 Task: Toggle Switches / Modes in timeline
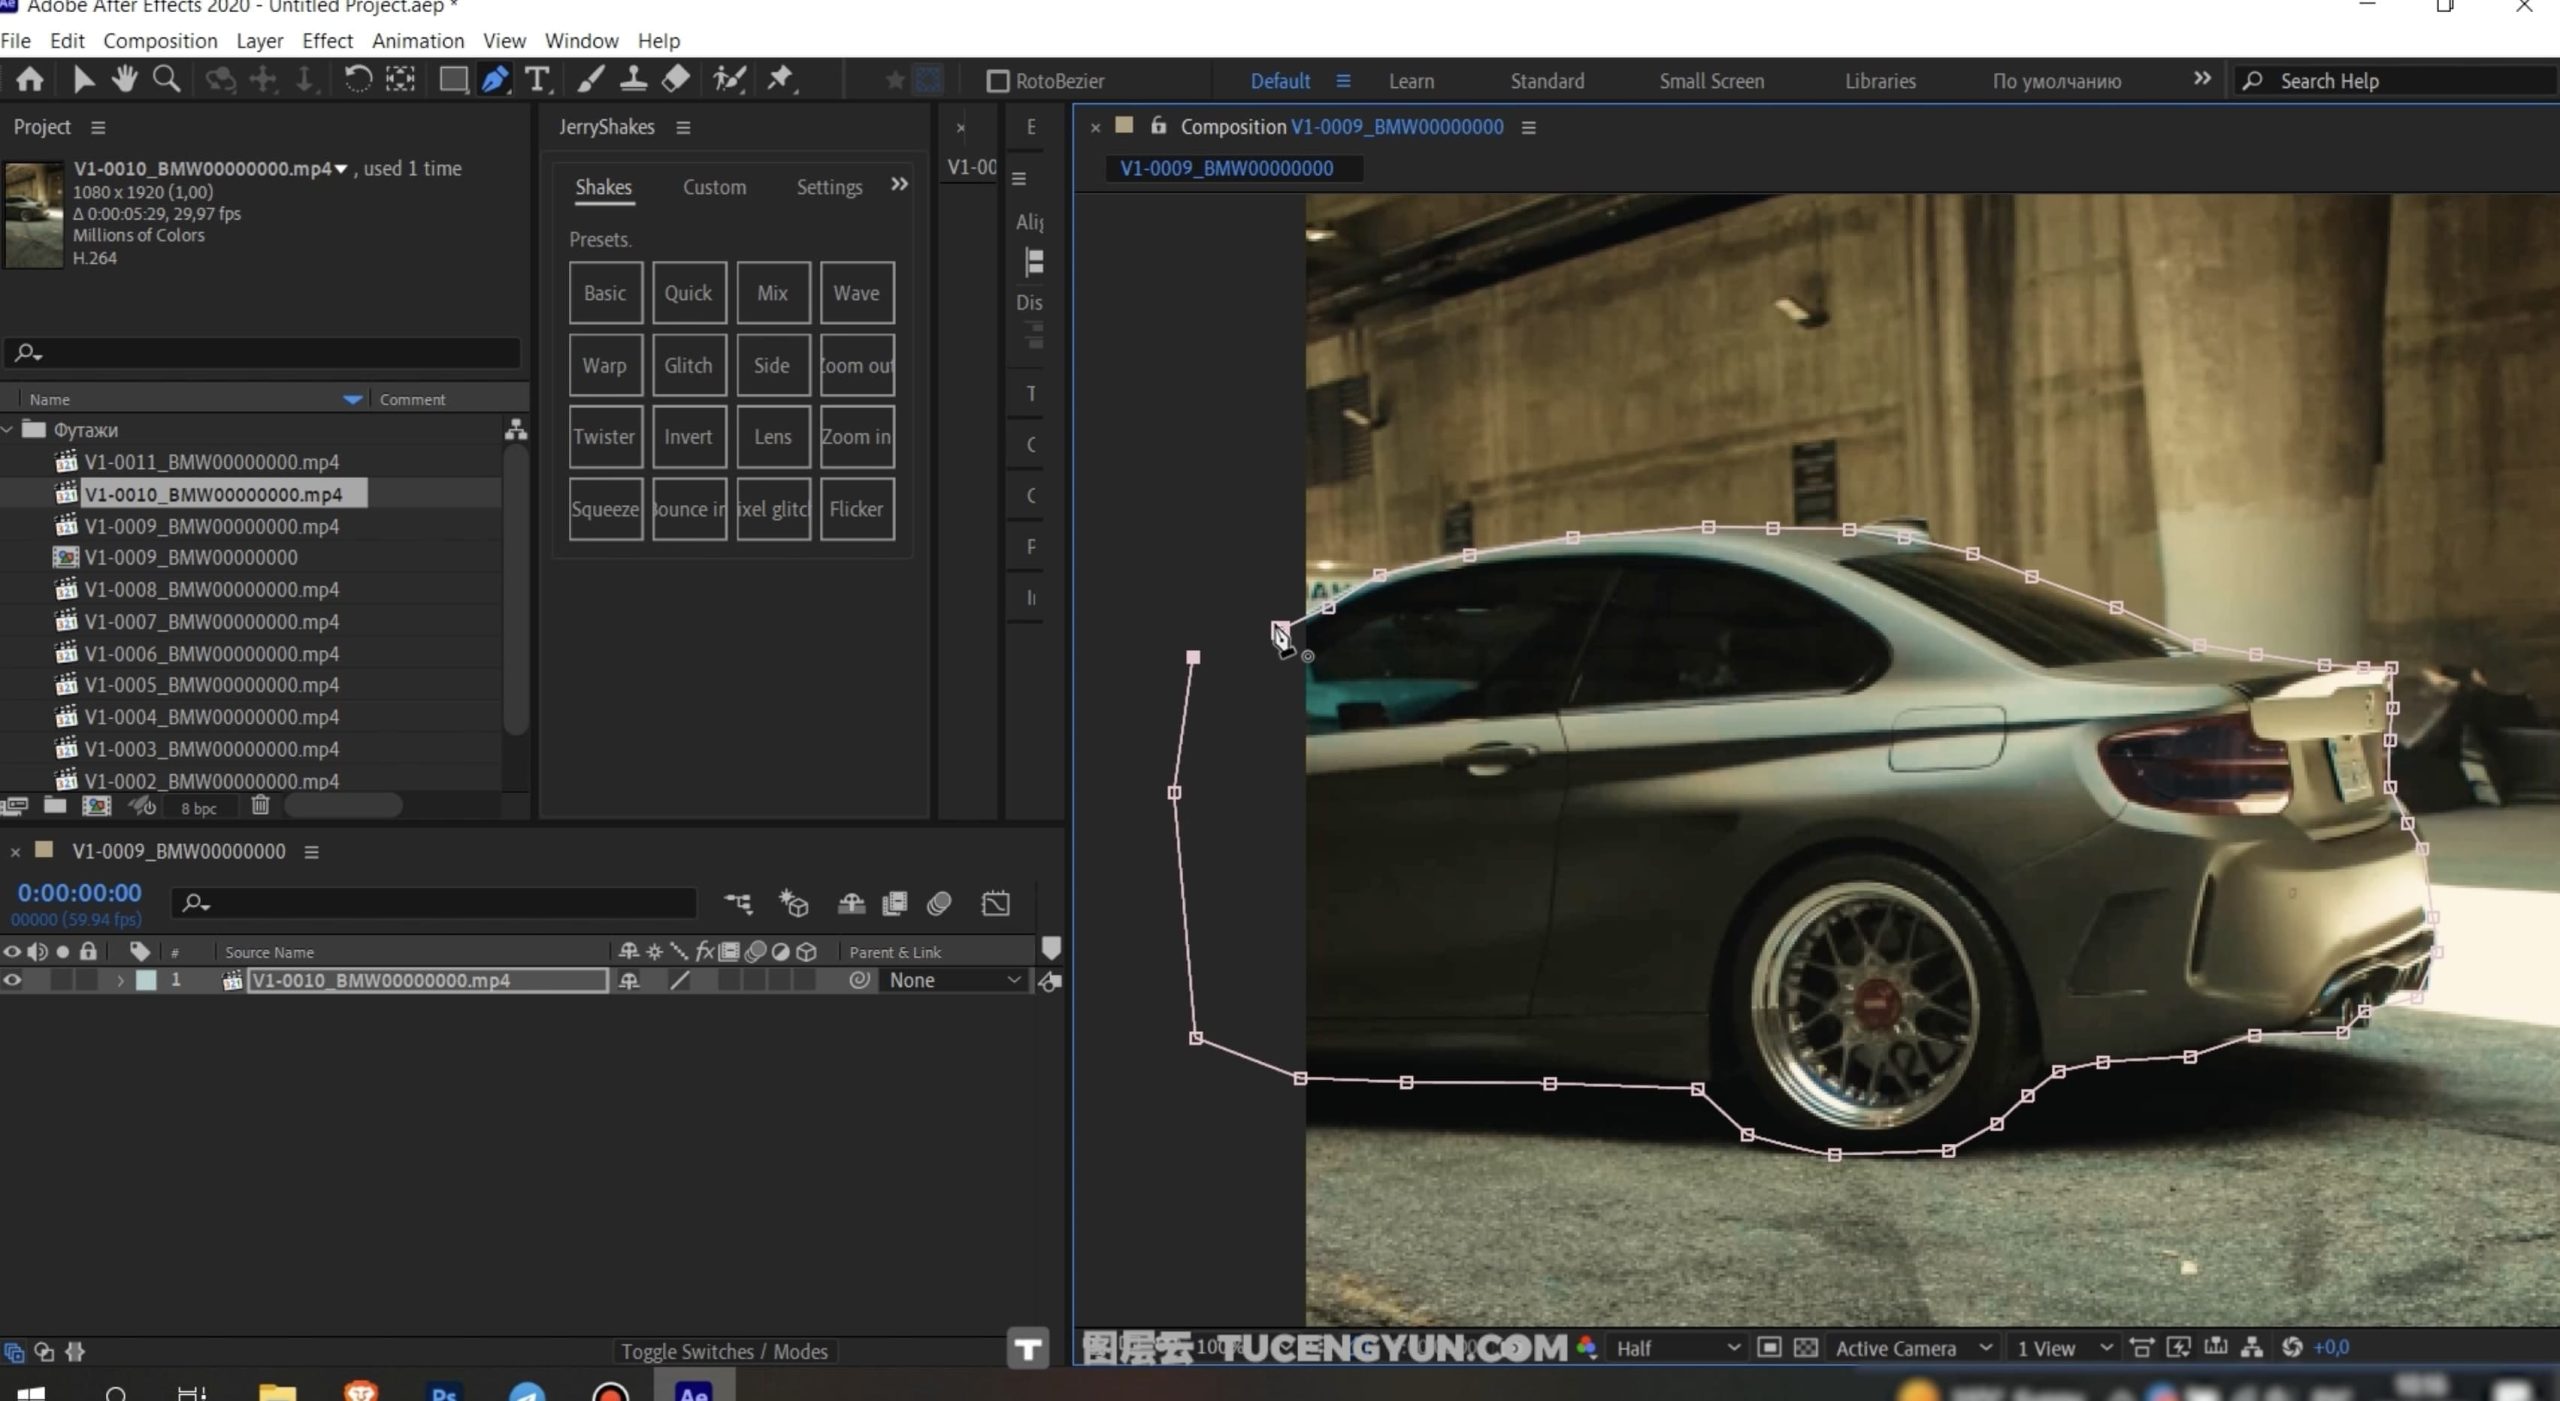coord(724,1351)
